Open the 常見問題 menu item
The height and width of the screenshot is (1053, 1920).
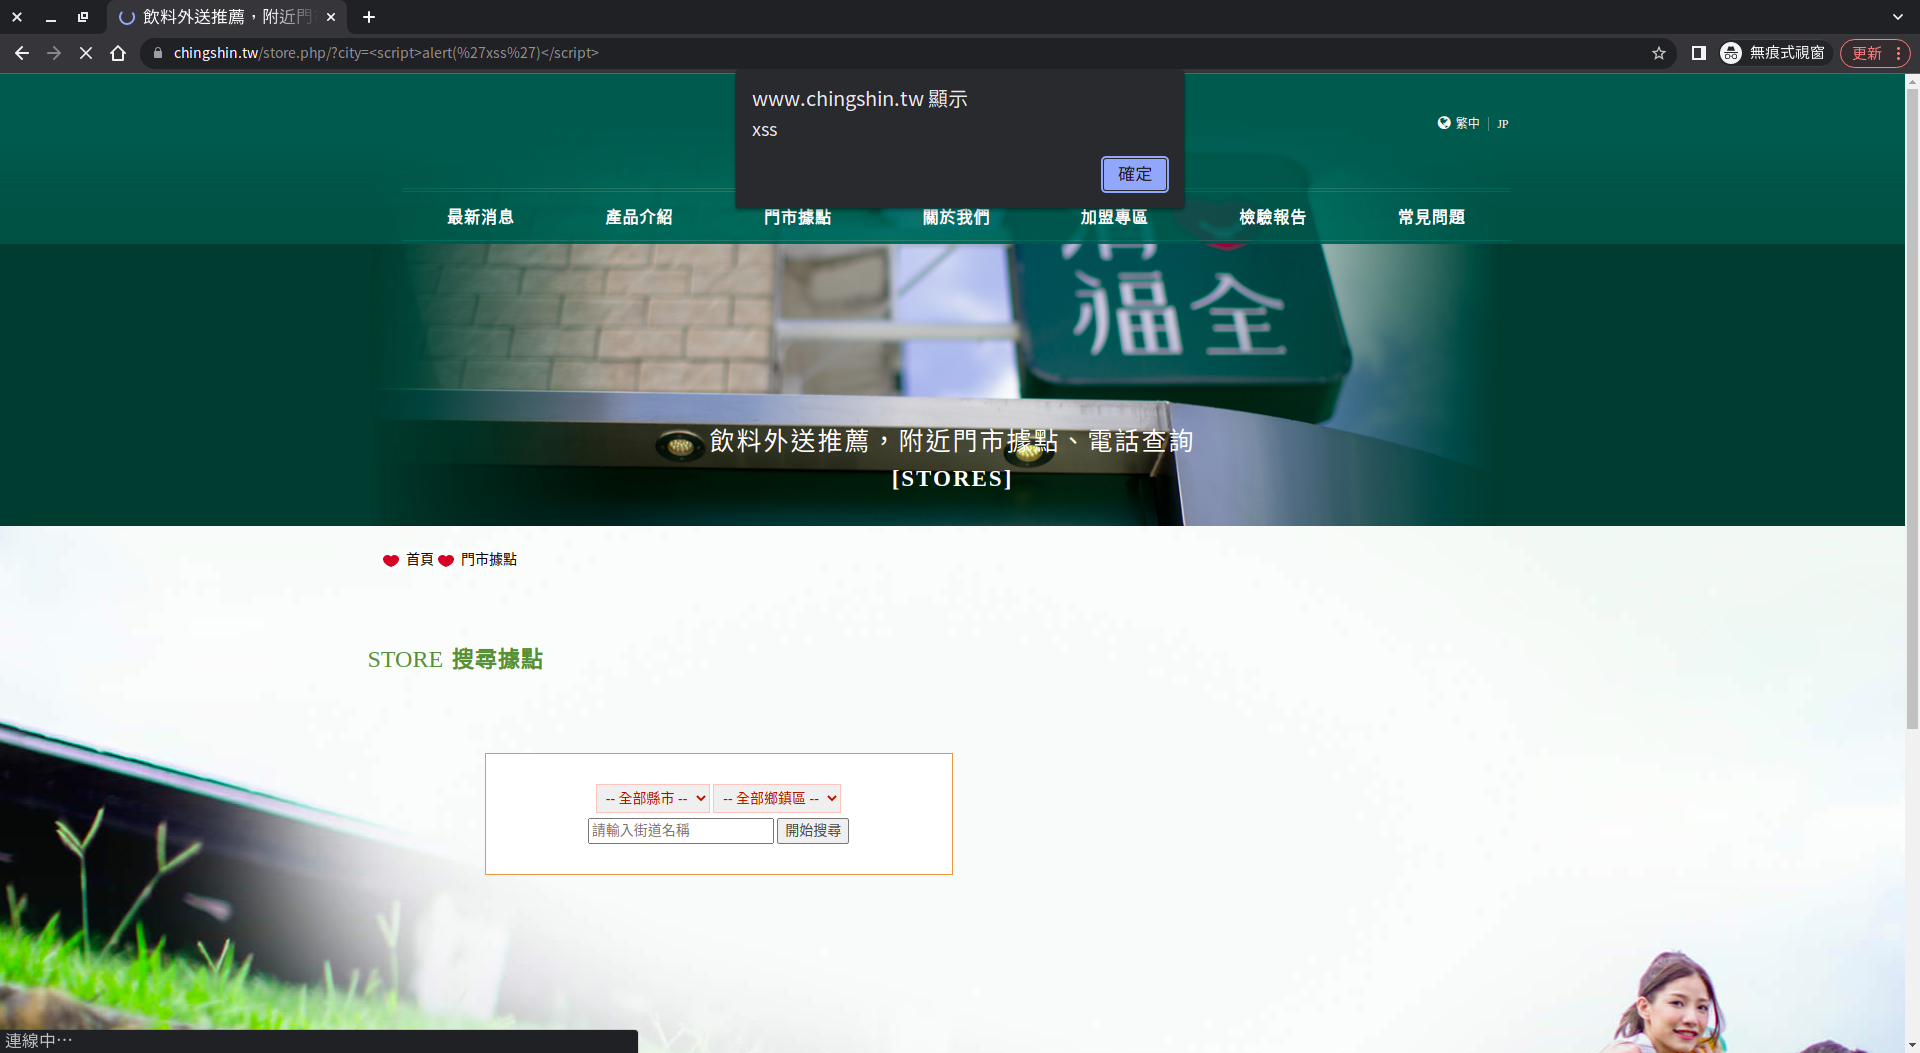click(x=1431, y=217)
